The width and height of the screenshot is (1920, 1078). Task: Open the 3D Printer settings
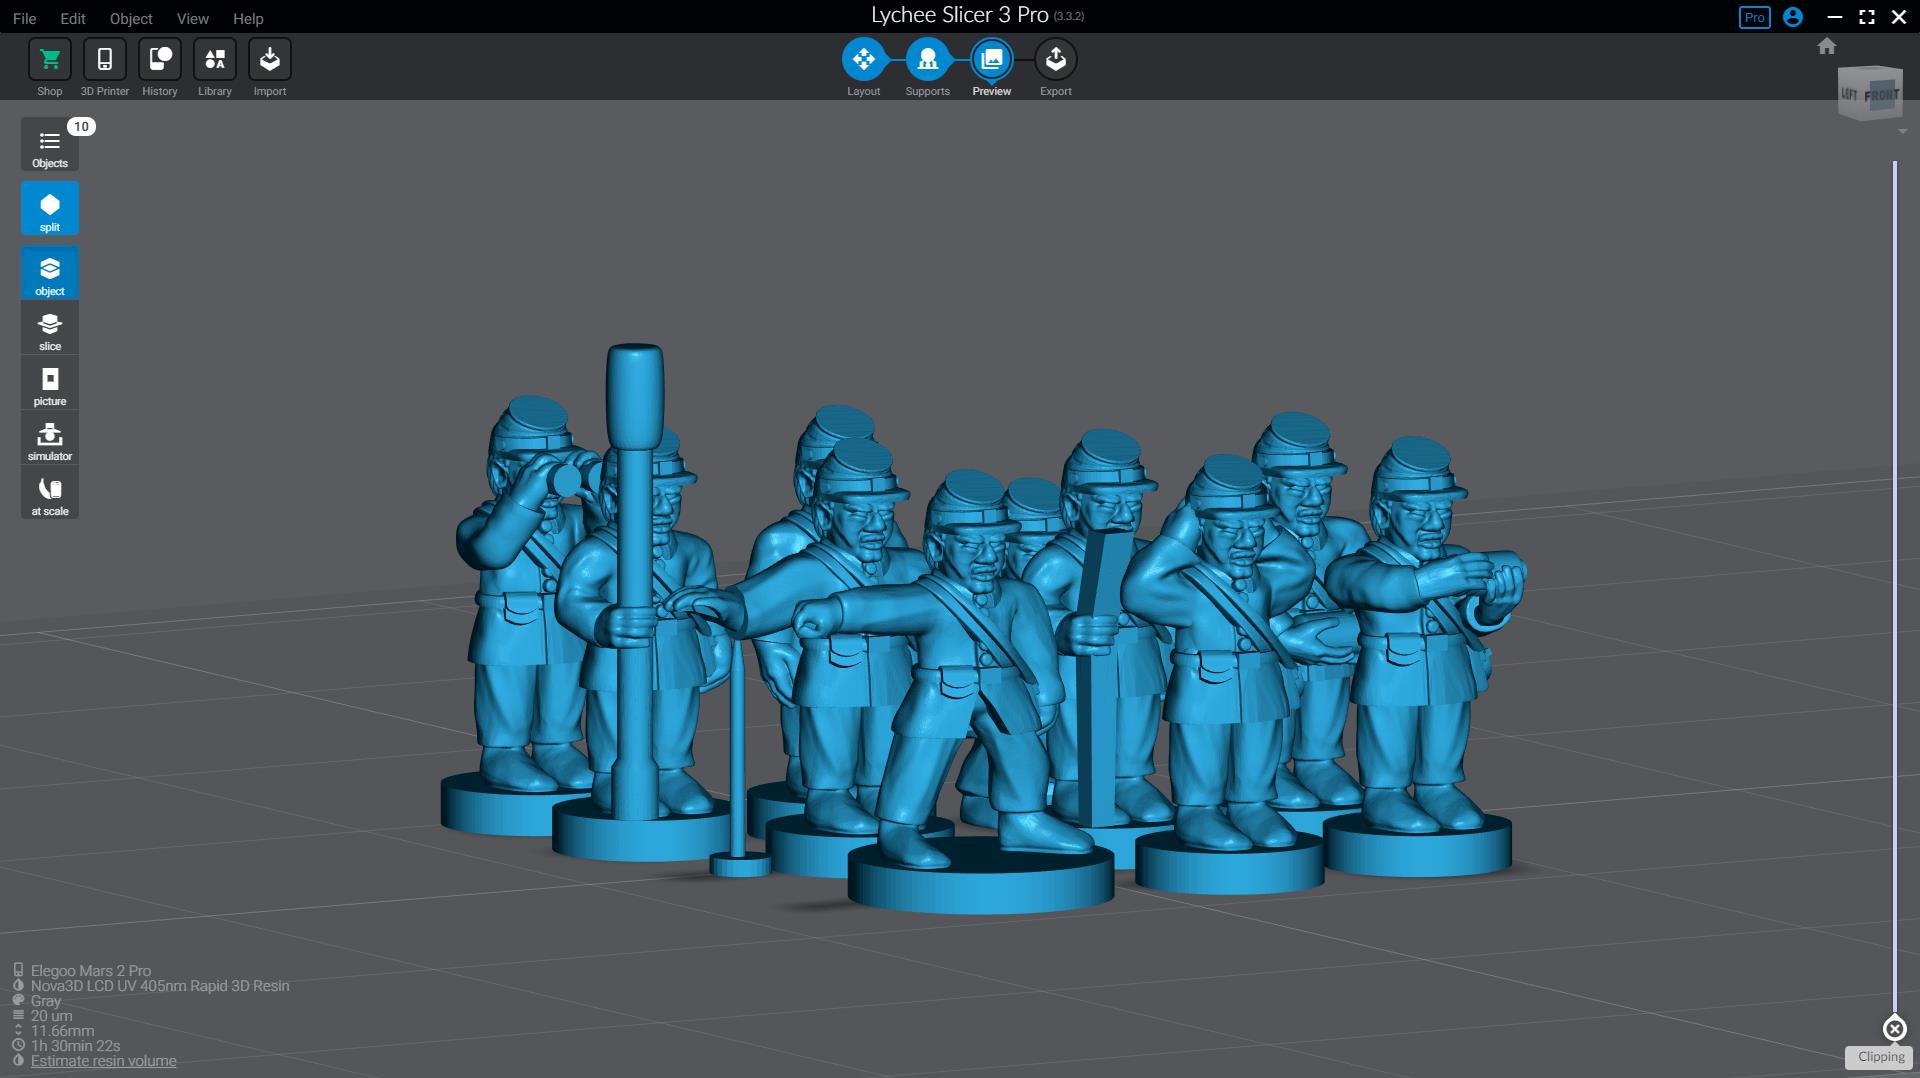[104, 60]
